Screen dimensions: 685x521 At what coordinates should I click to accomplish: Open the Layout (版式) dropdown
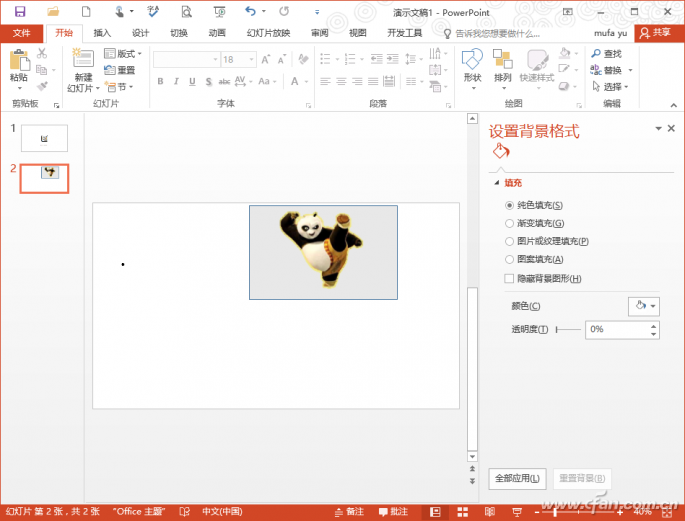tap(123, 54)
